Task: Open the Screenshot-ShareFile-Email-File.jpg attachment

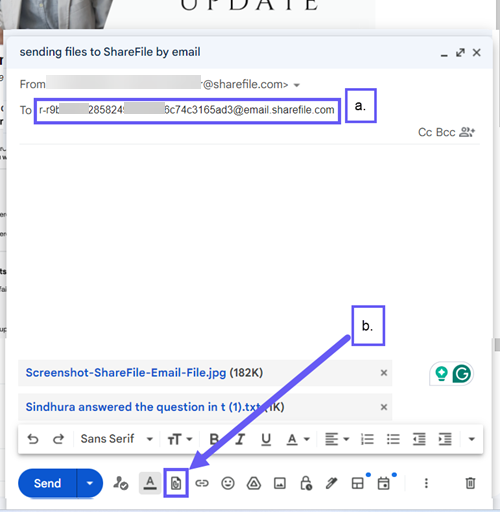Action: (126, 372)
